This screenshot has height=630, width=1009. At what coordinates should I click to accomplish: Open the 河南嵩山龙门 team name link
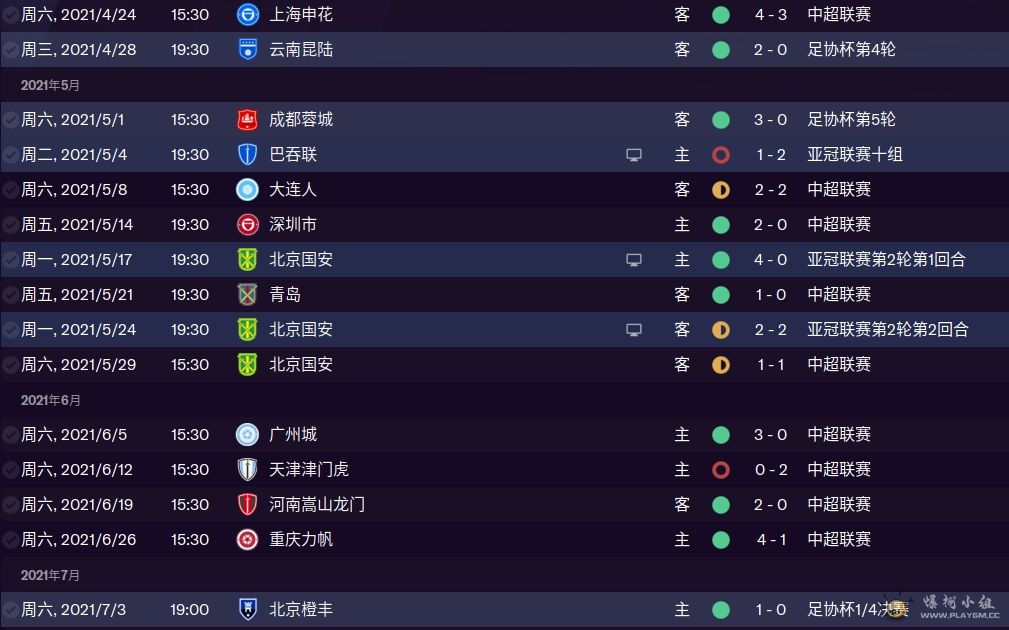point(317,505)
